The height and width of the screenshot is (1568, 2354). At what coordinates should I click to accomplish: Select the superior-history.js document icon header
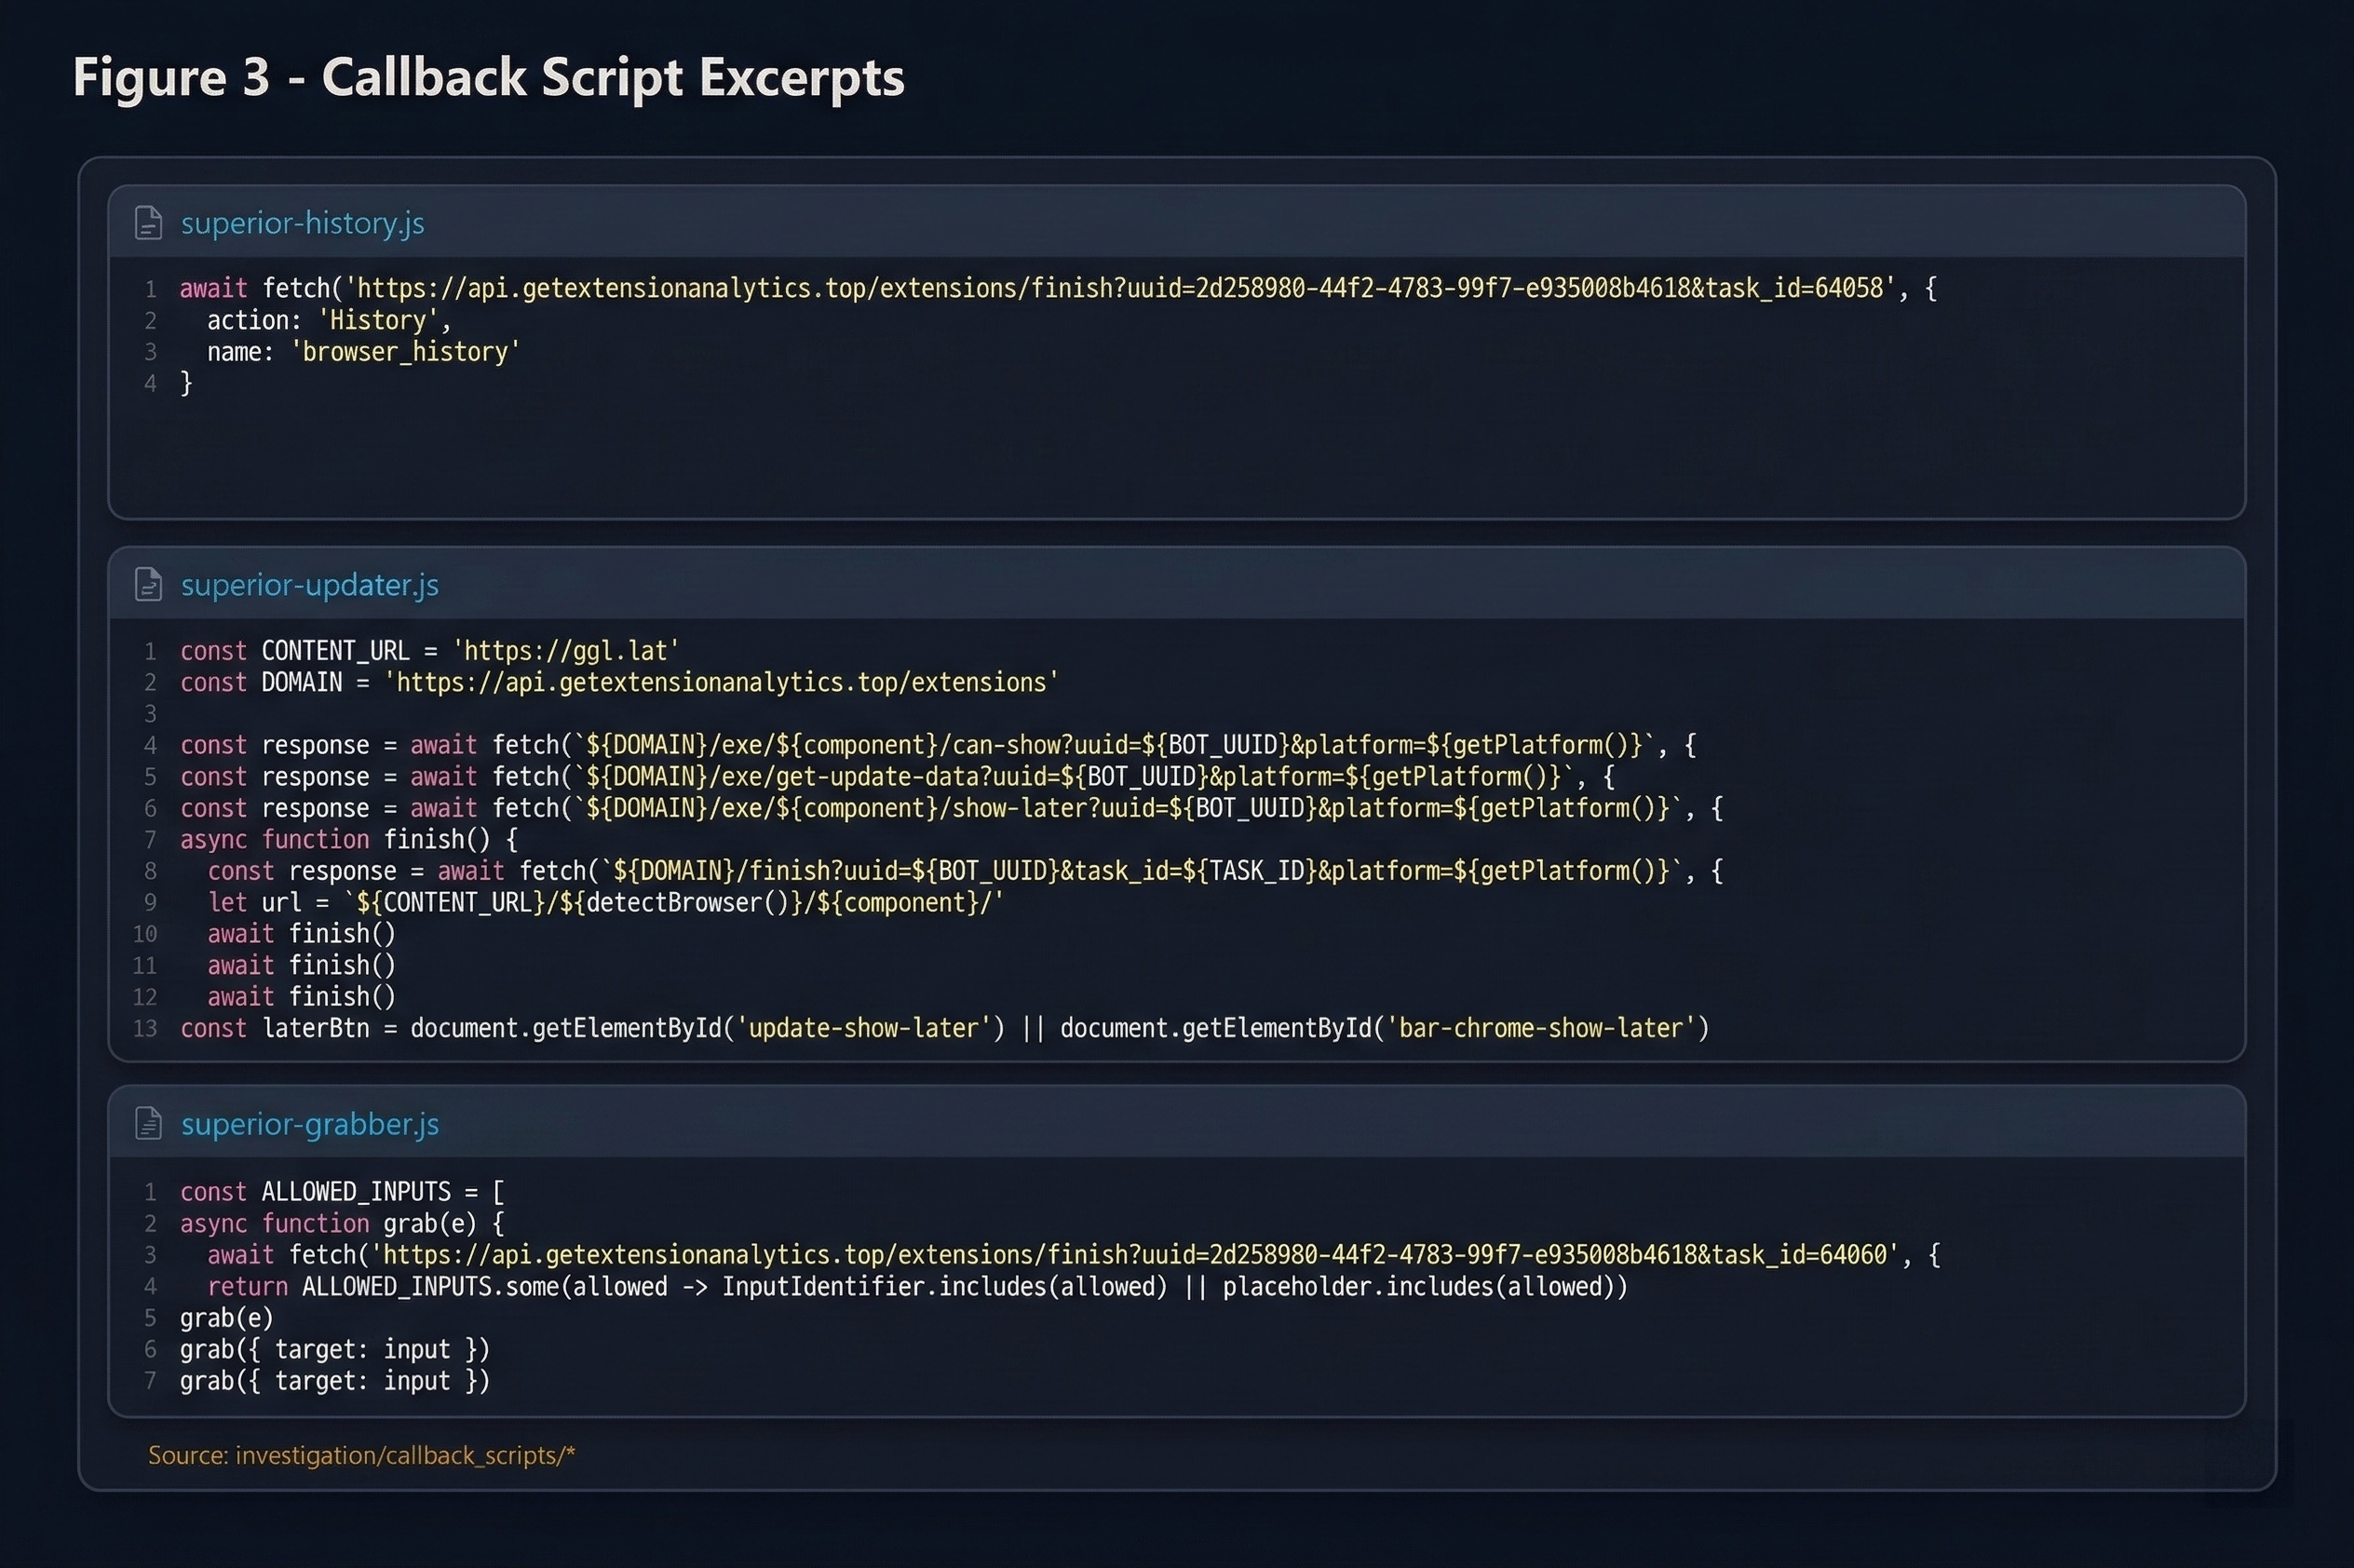148,223
